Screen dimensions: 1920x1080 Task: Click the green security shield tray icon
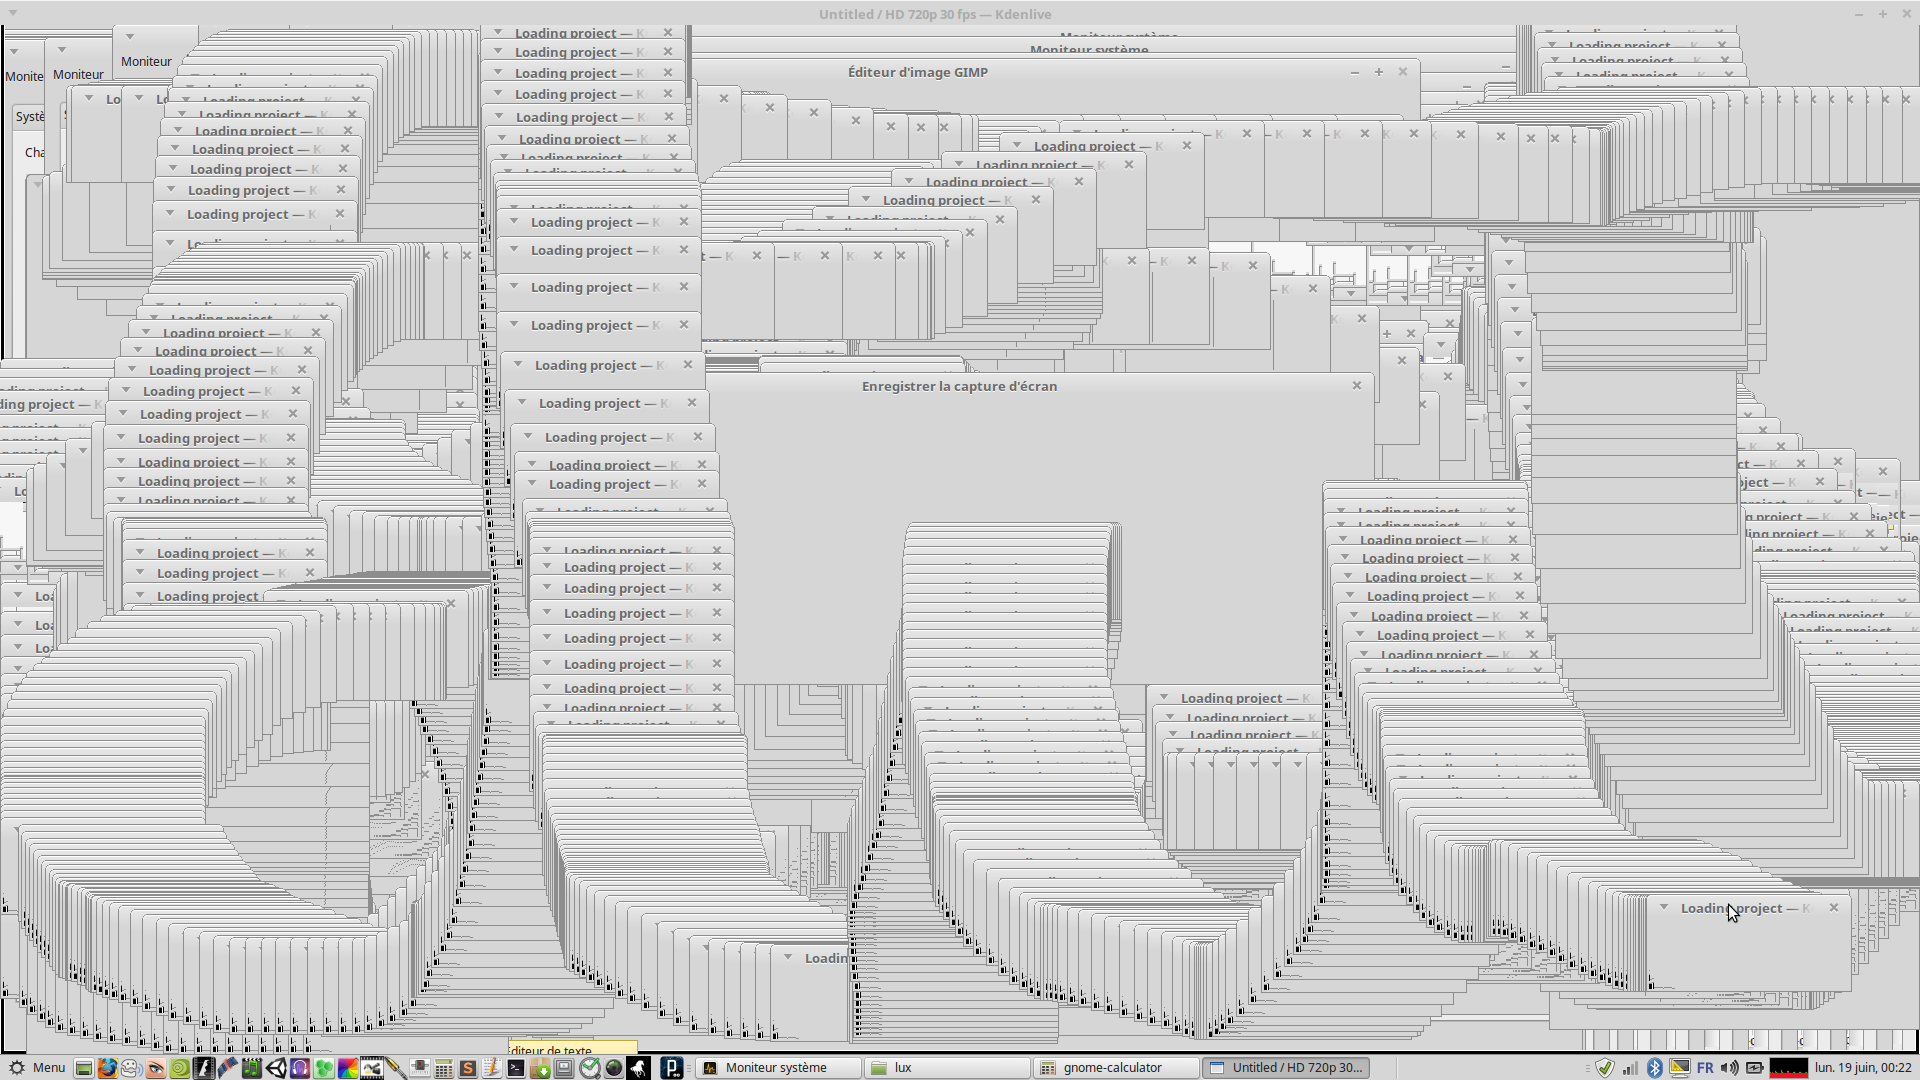tap(1605, 1068)
